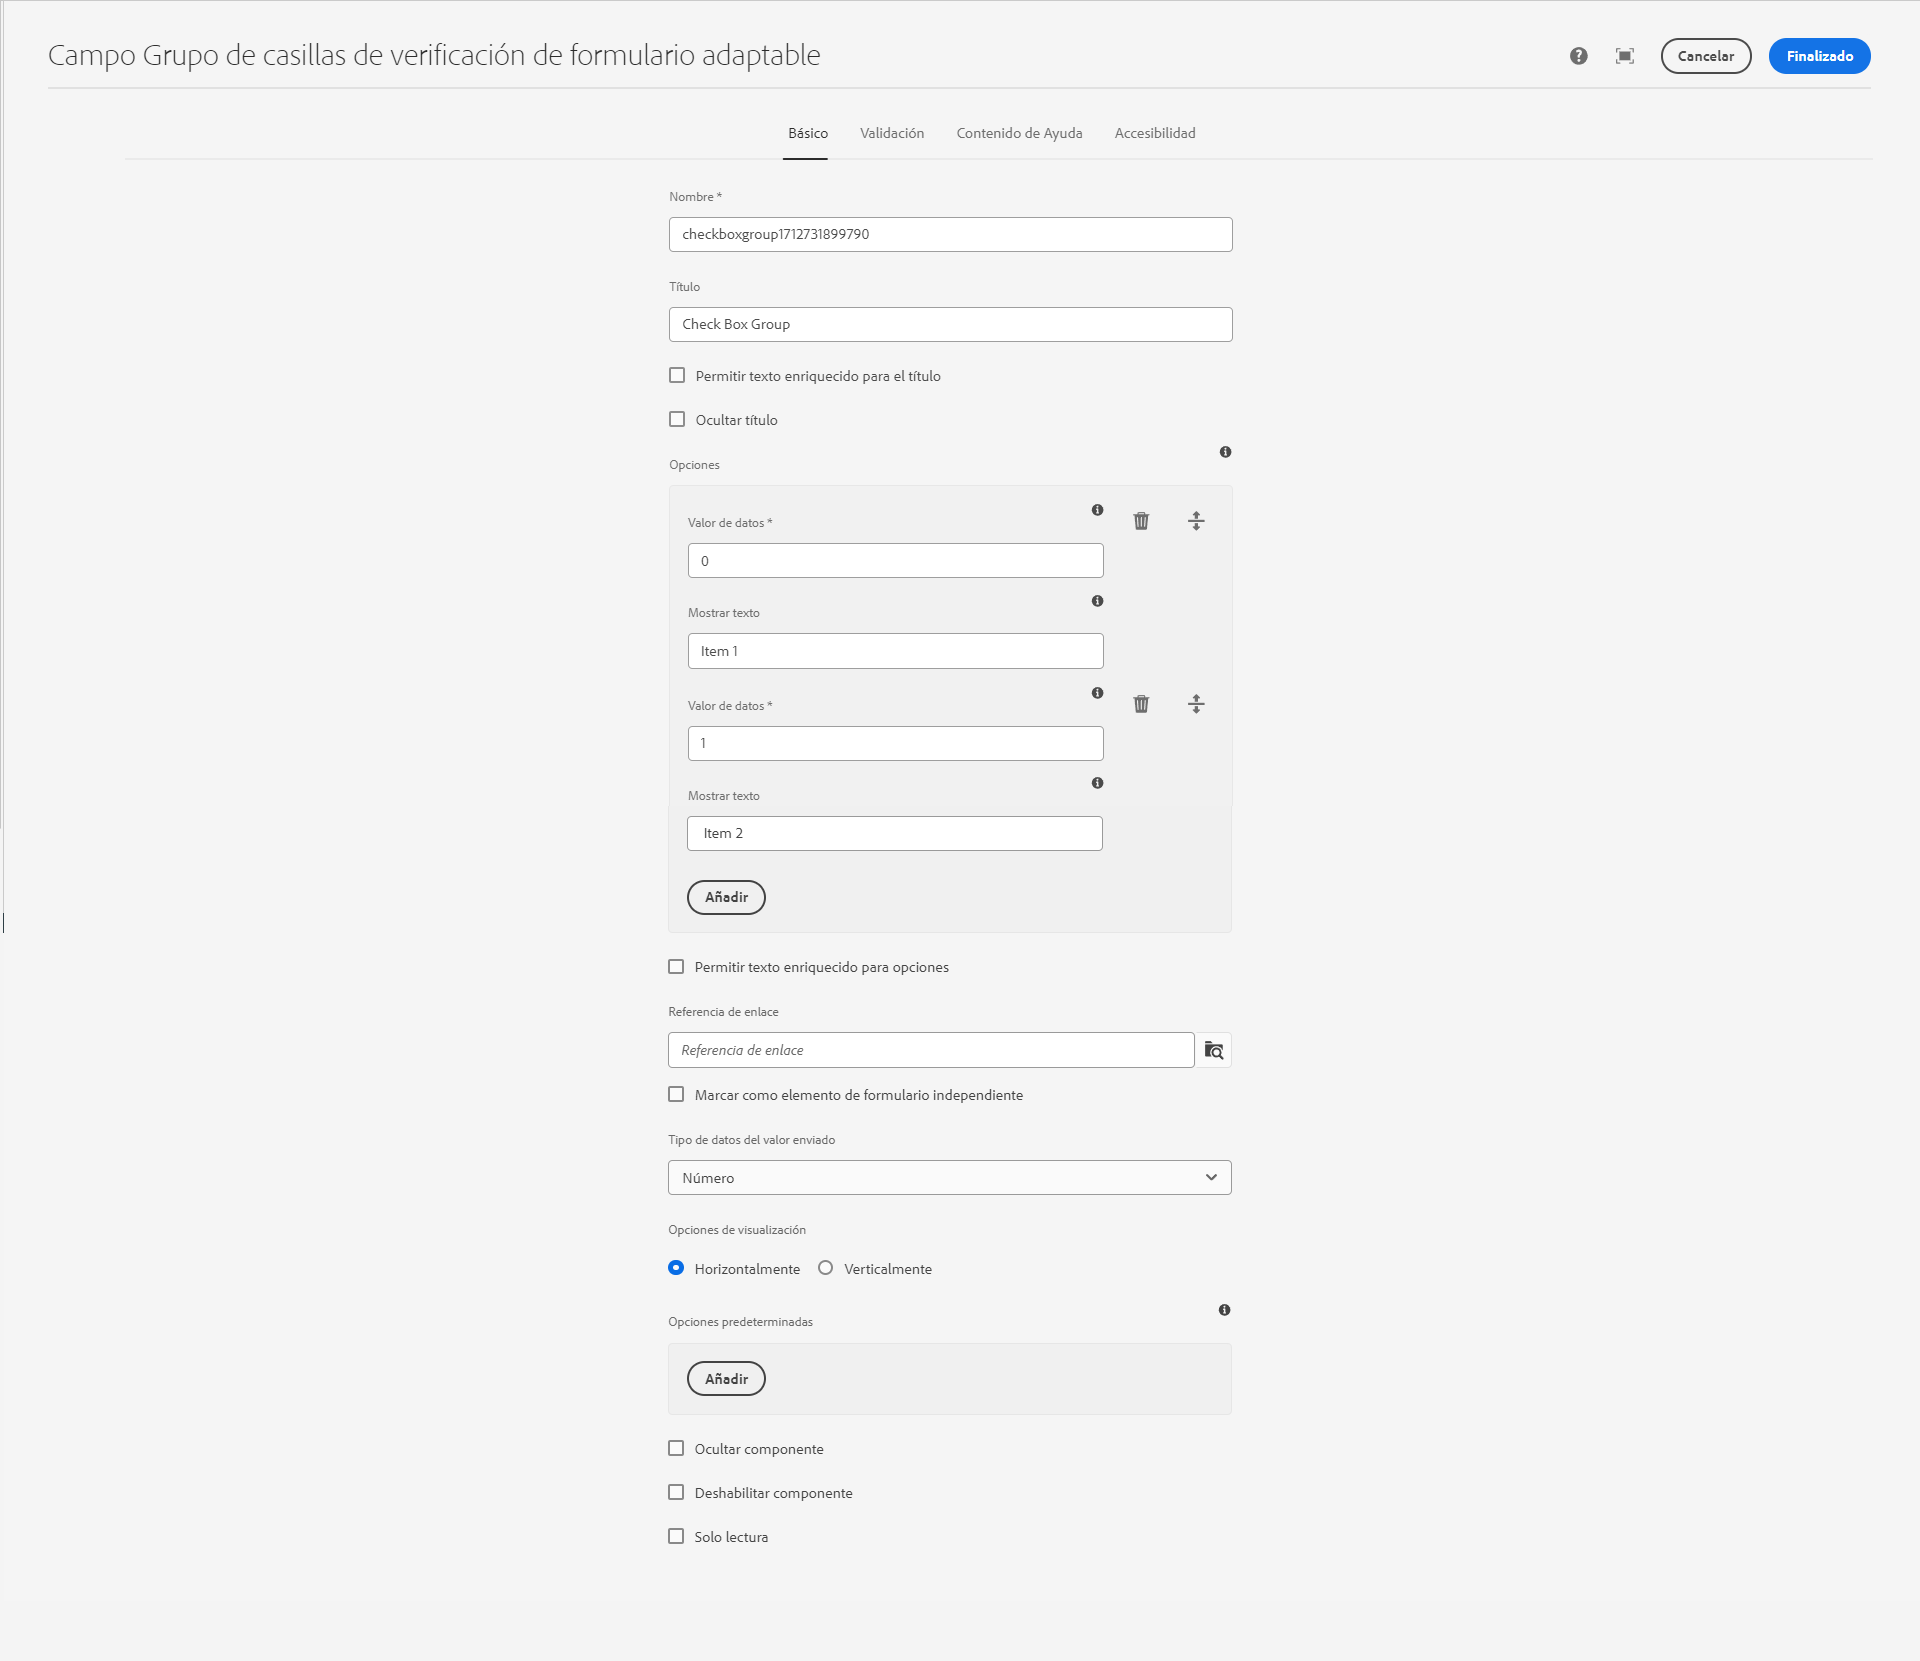1920x1661 pixels.
Task: Click info icon next to Opciones
Action: coord(1225,452)
